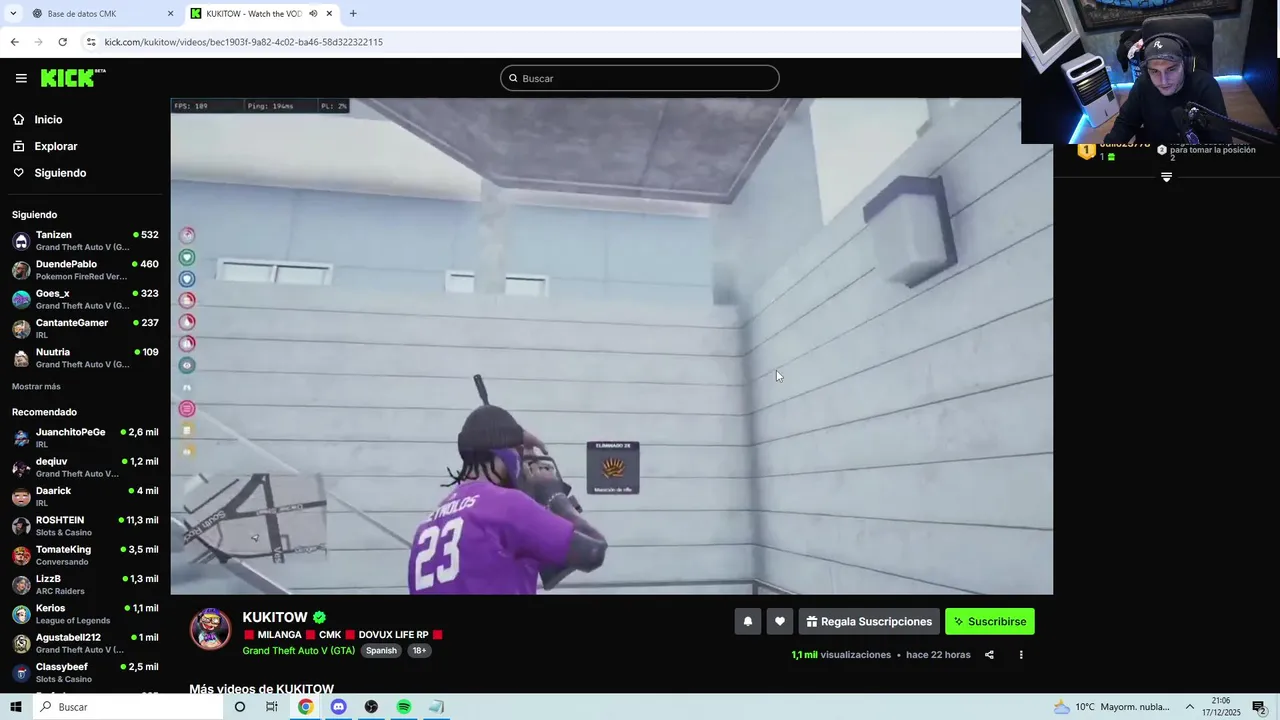The width and height of the screenshot is (1280, 720).
Task: Open Google Chrome from the taskbar
Action: click(305, 707)
